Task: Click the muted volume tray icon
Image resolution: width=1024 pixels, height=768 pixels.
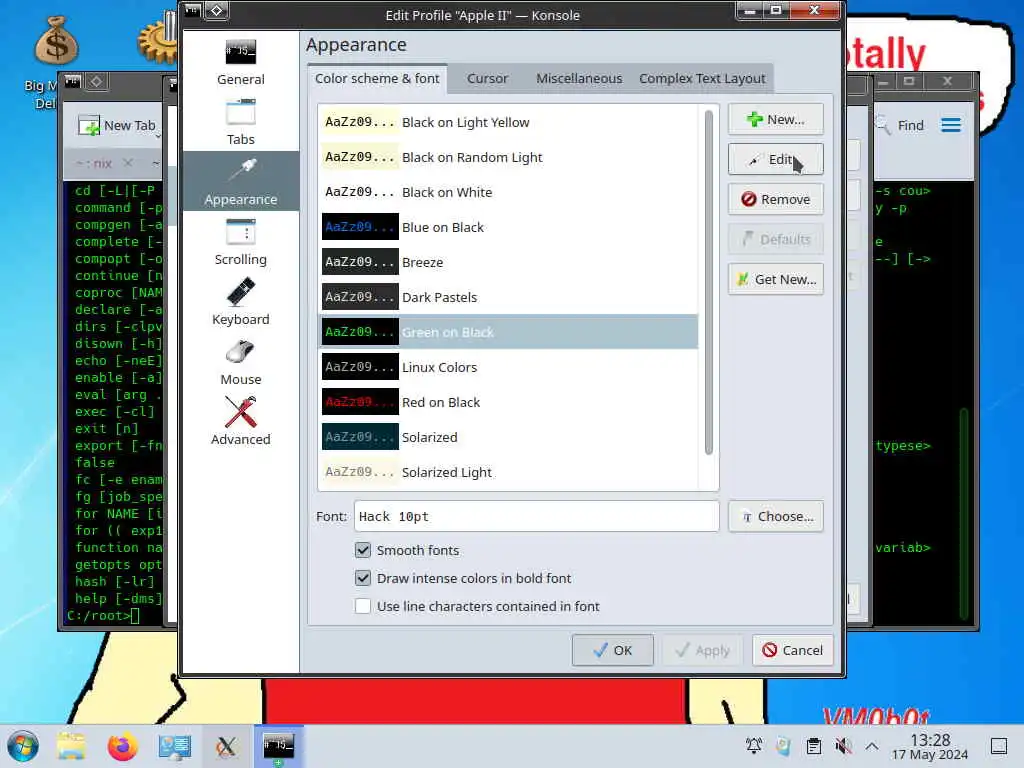Action: pyautogui.click(x=843, y=745)
